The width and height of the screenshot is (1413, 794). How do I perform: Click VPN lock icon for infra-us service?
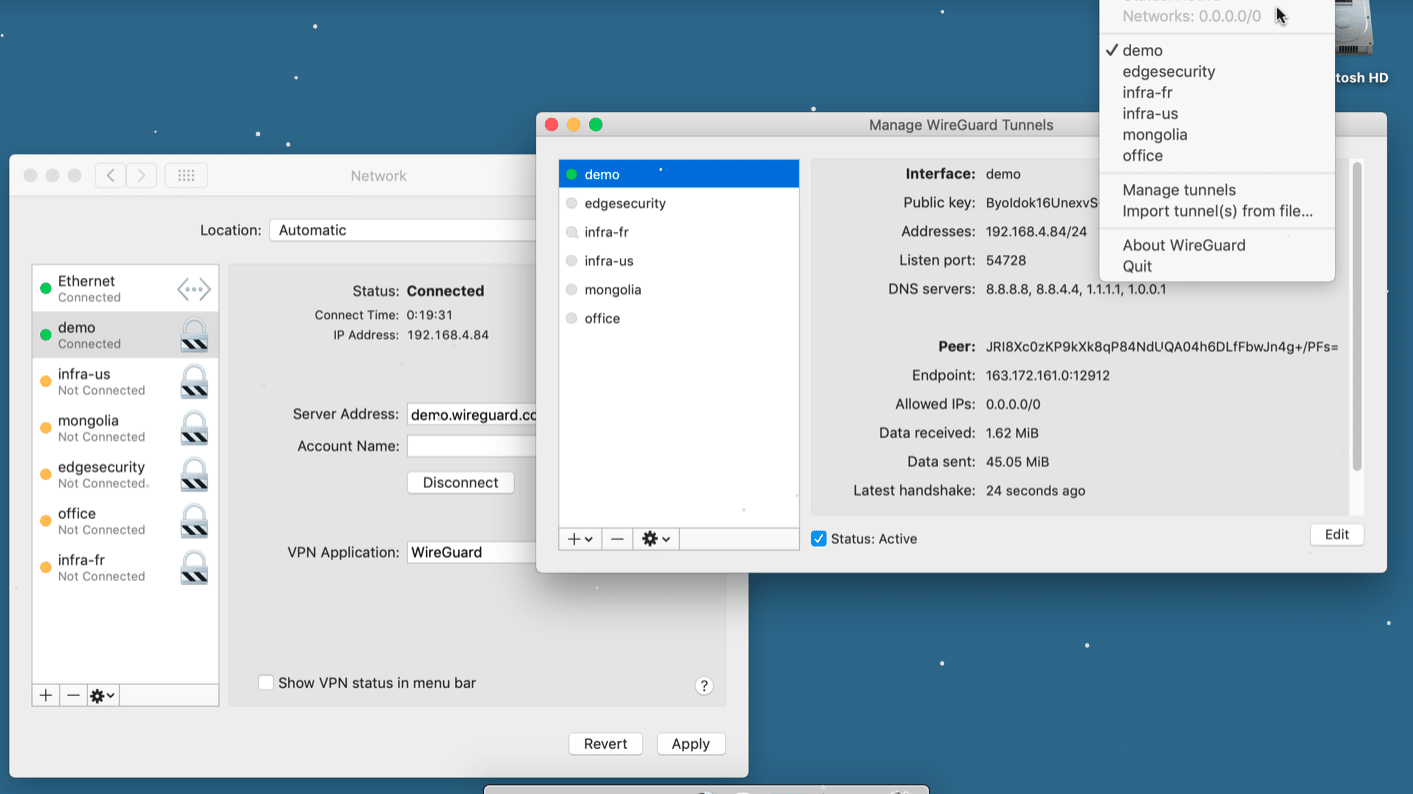(194, 382)
